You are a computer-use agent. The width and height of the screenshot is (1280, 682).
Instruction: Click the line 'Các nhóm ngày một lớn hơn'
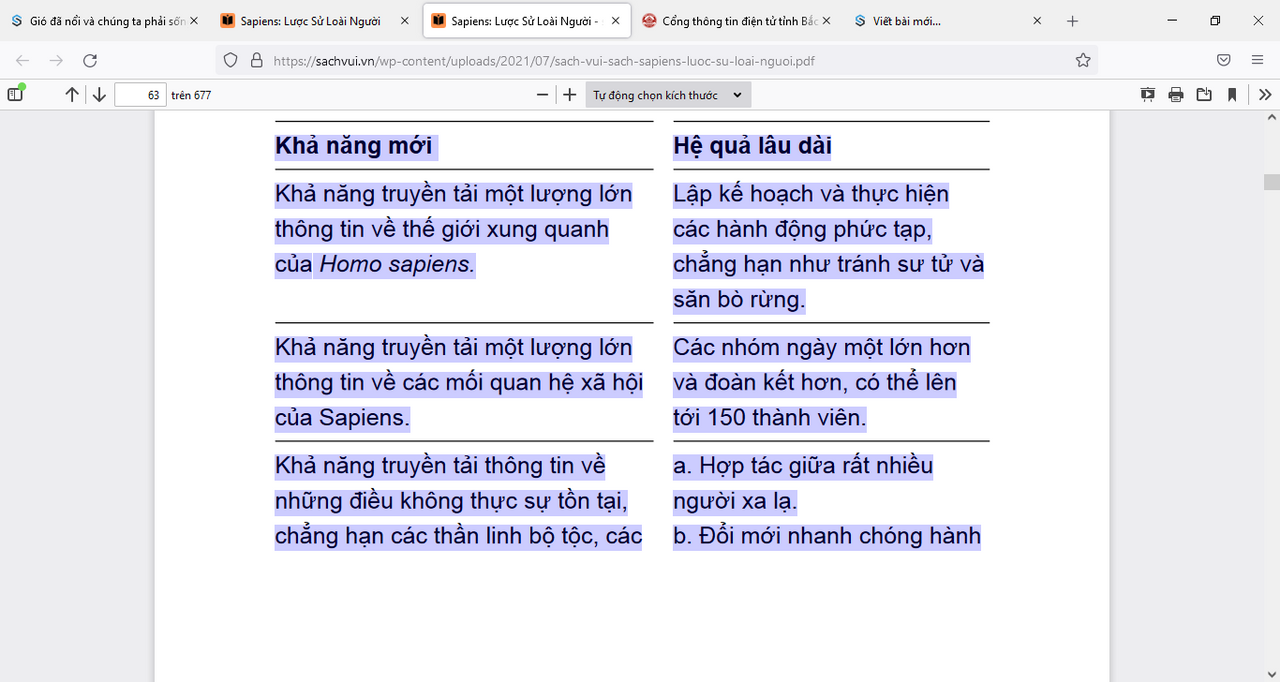(822, 348)
